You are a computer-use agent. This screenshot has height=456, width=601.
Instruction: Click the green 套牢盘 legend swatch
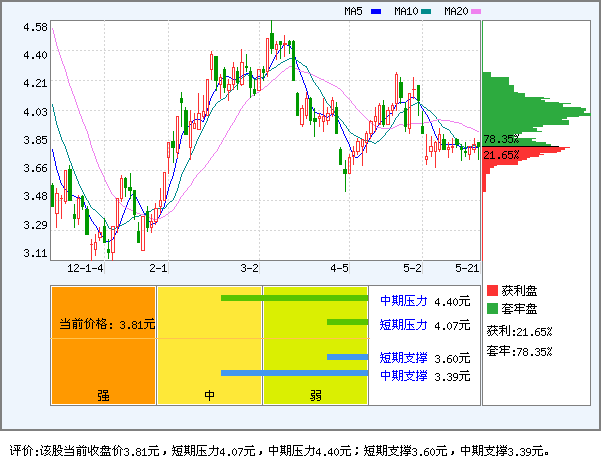click(x=492, y=308)
